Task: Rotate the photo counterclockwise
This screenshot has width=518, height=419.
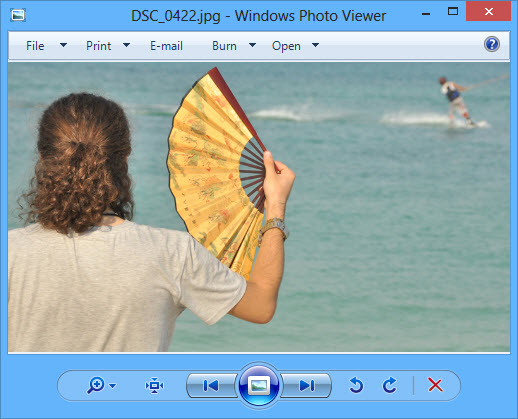Action: (356, 385)
